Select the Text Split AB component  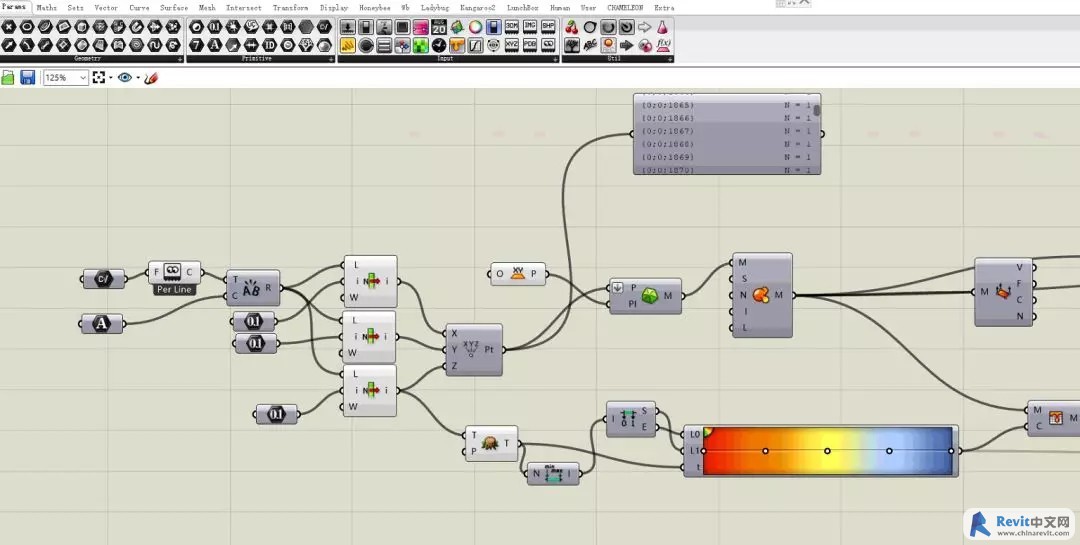pos(252,288)
